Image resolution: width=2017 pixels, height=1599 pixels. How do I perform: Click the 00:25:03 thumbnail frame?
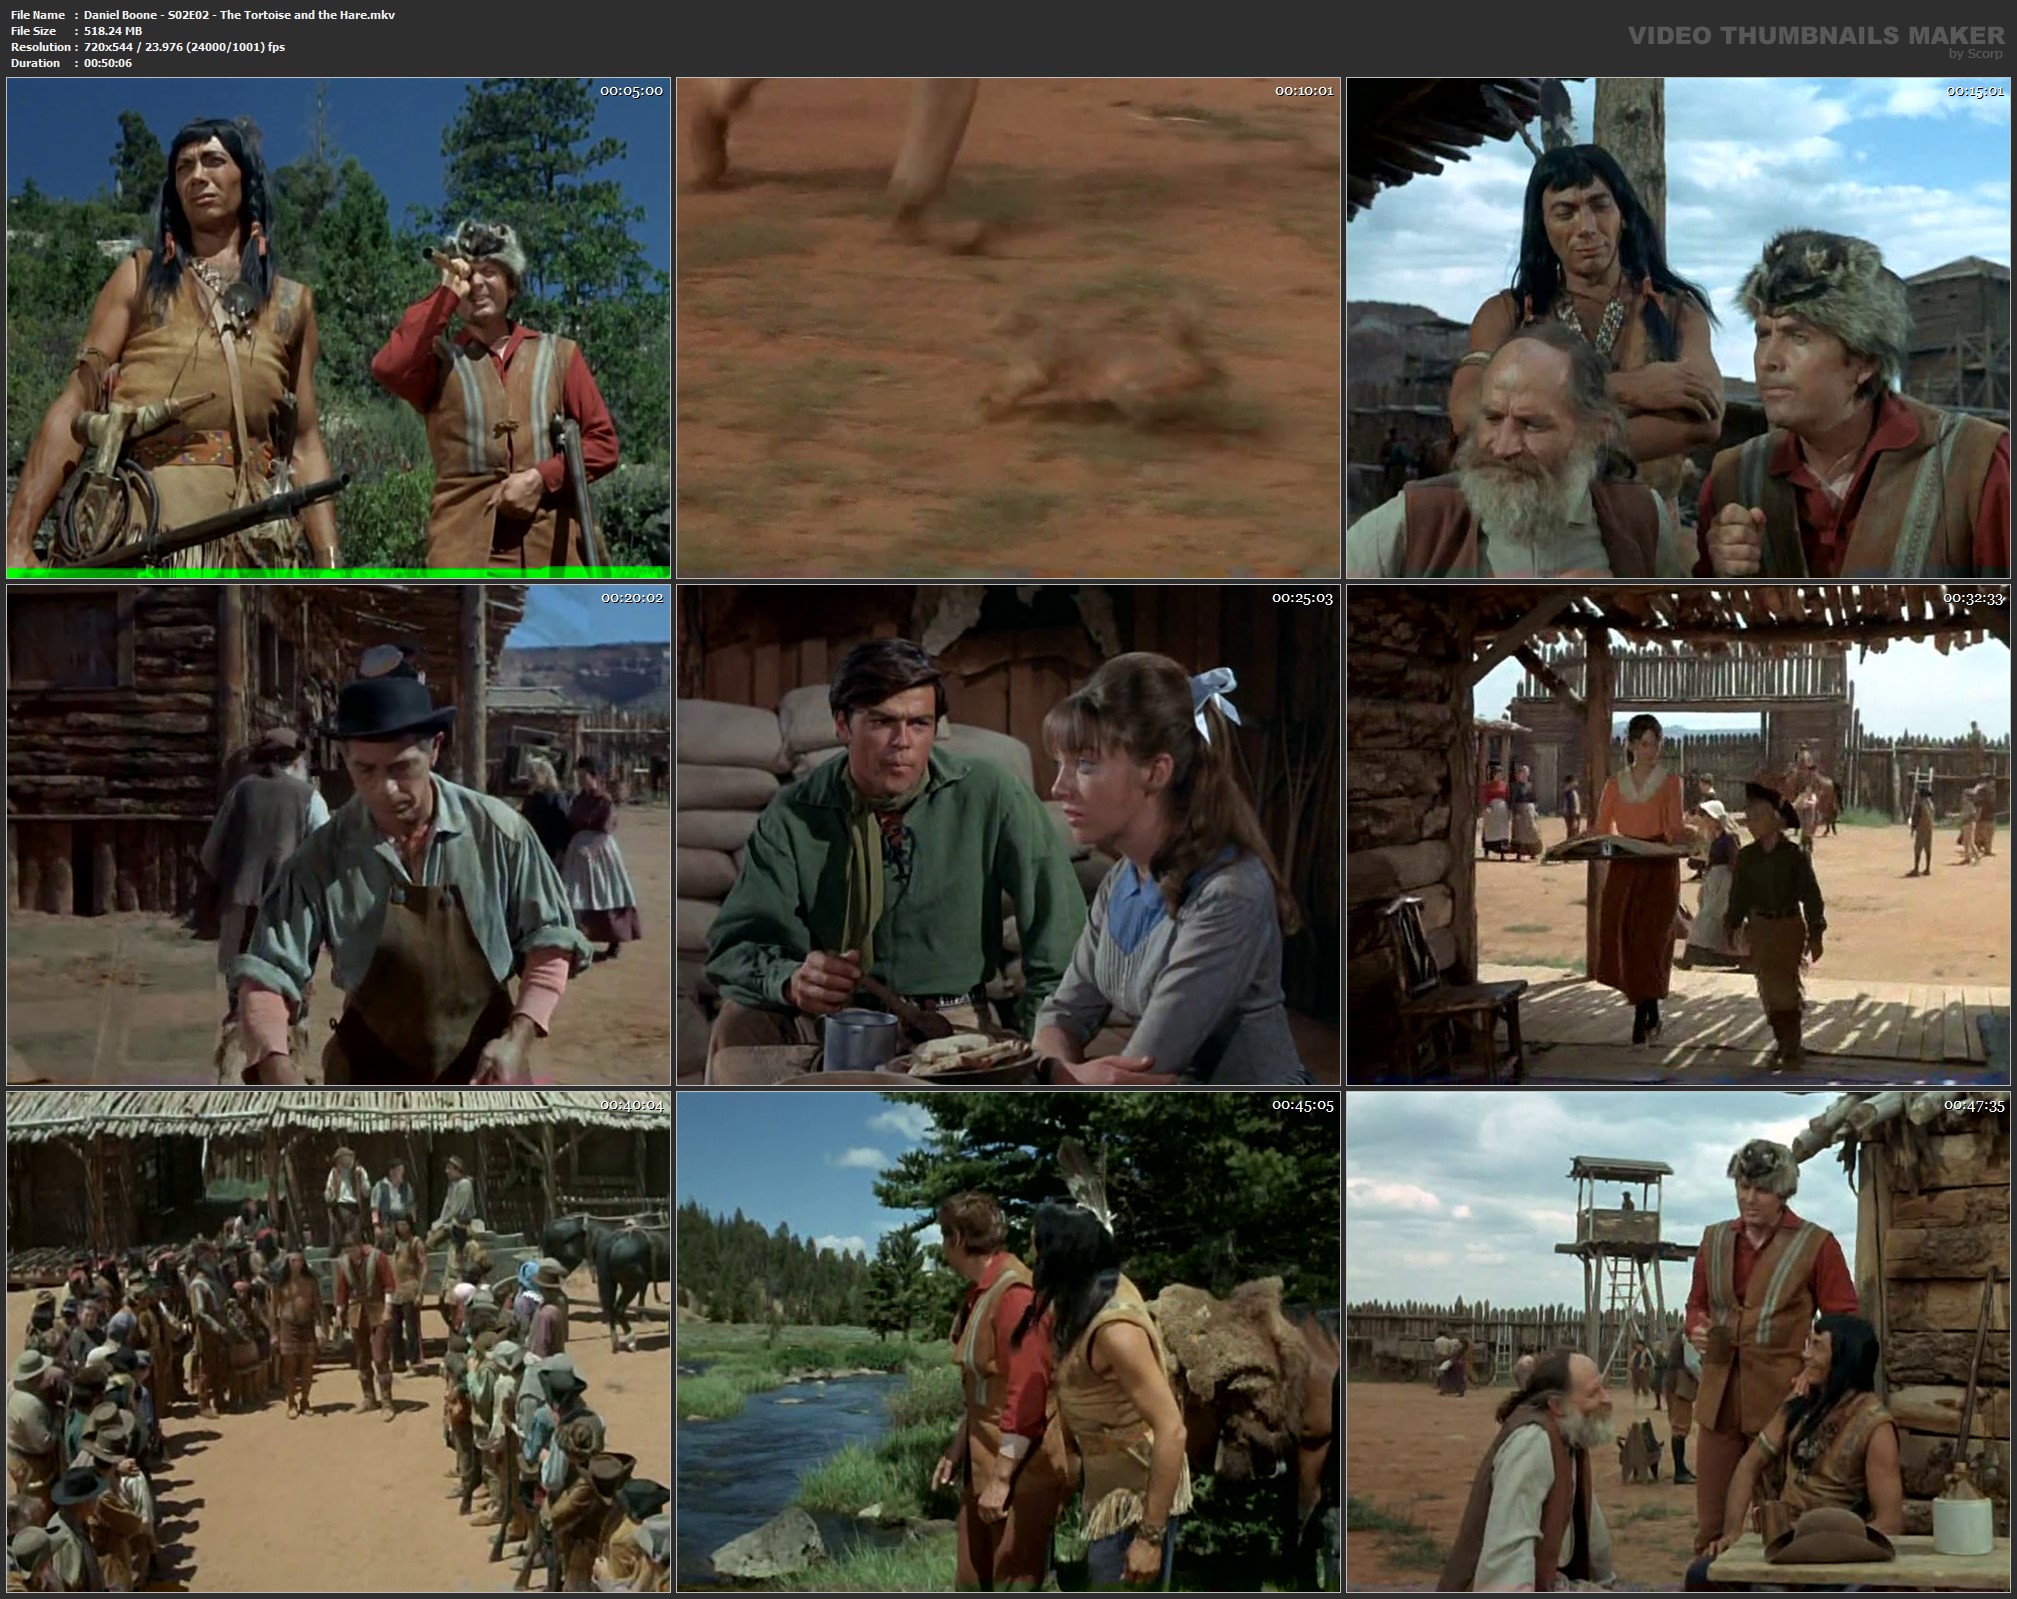pos(1008,835)
